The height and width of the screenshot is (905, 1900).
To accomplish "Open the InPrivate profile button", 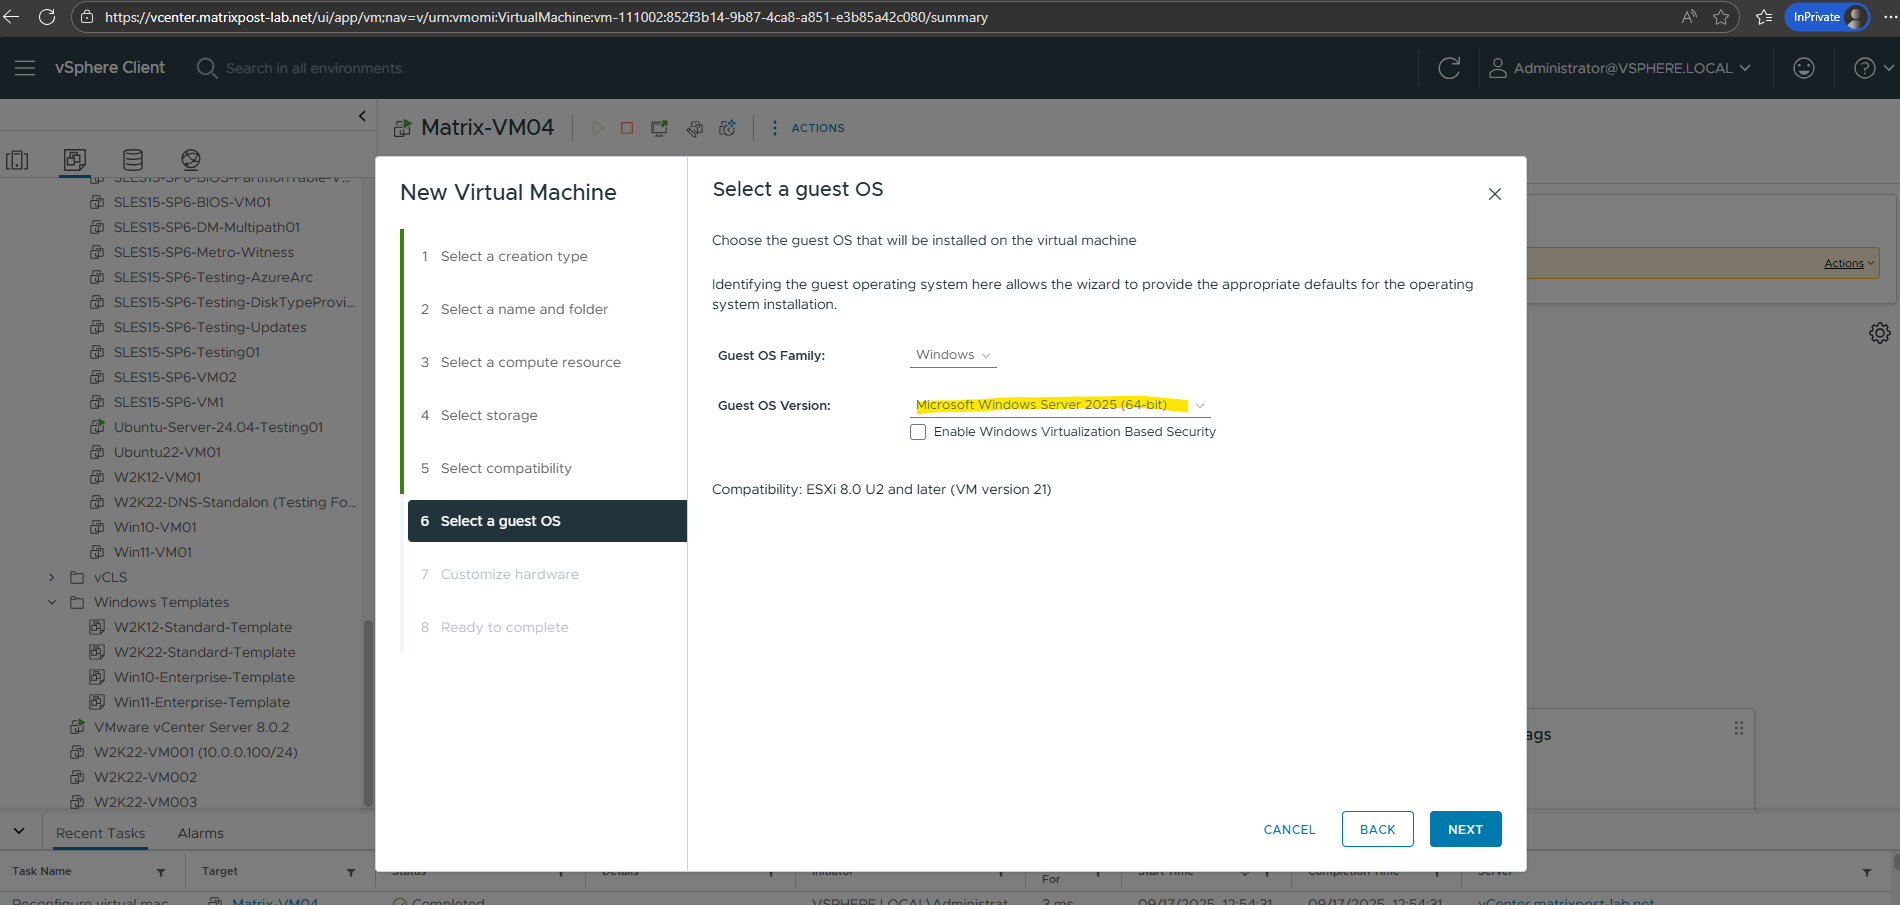I will click(1827, 17).
